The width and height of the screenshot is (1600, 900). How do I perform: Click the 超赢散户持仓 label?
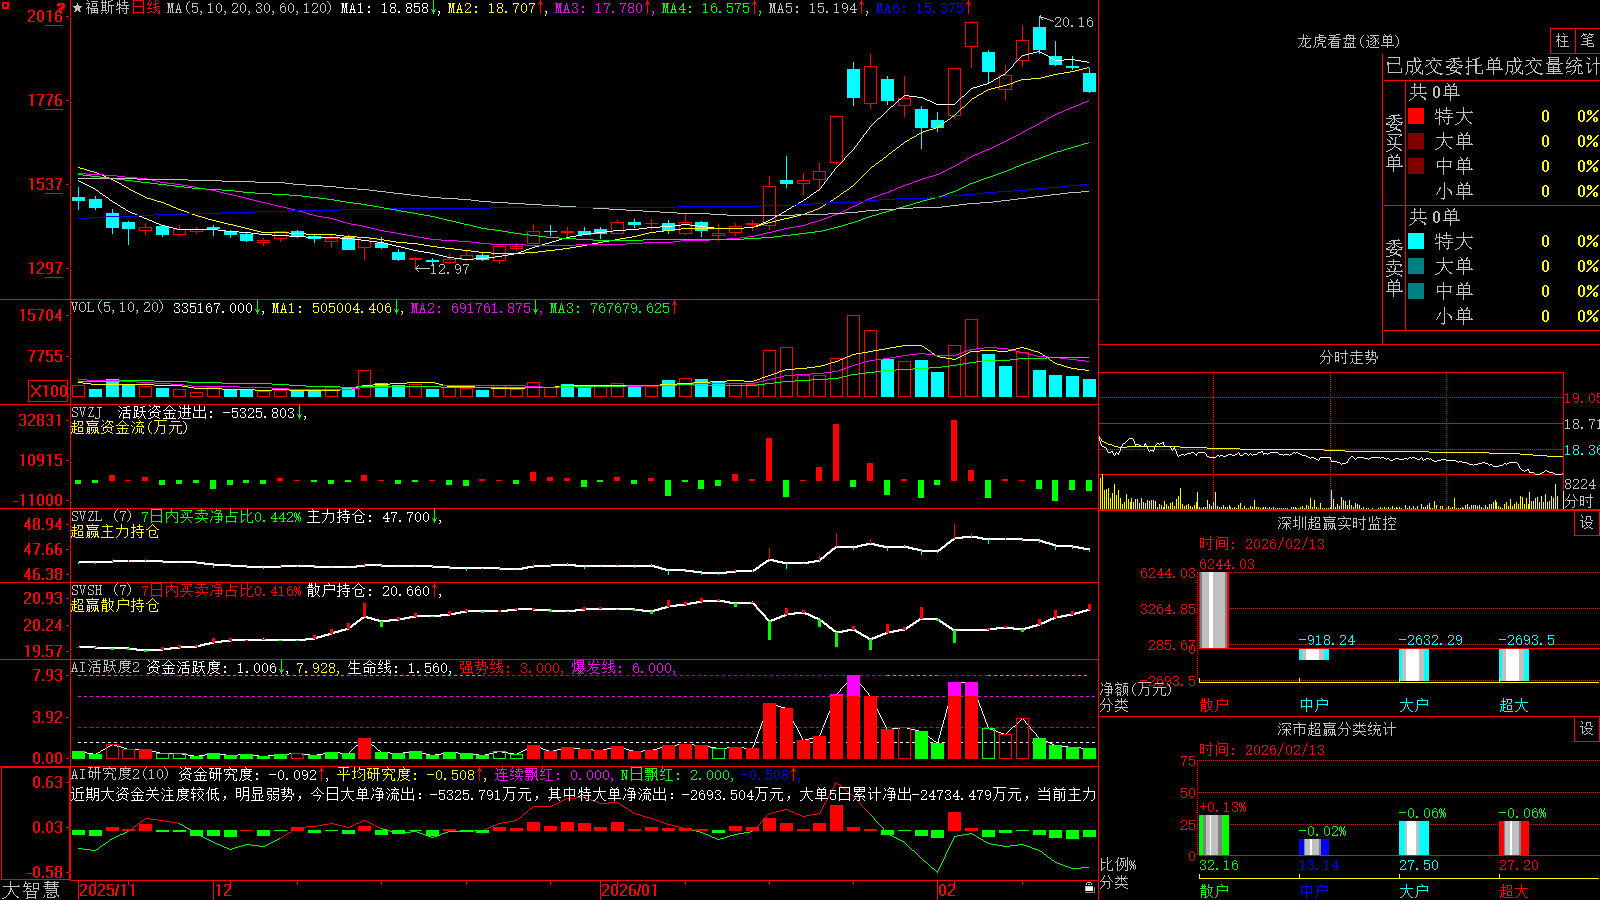point(115,605)
